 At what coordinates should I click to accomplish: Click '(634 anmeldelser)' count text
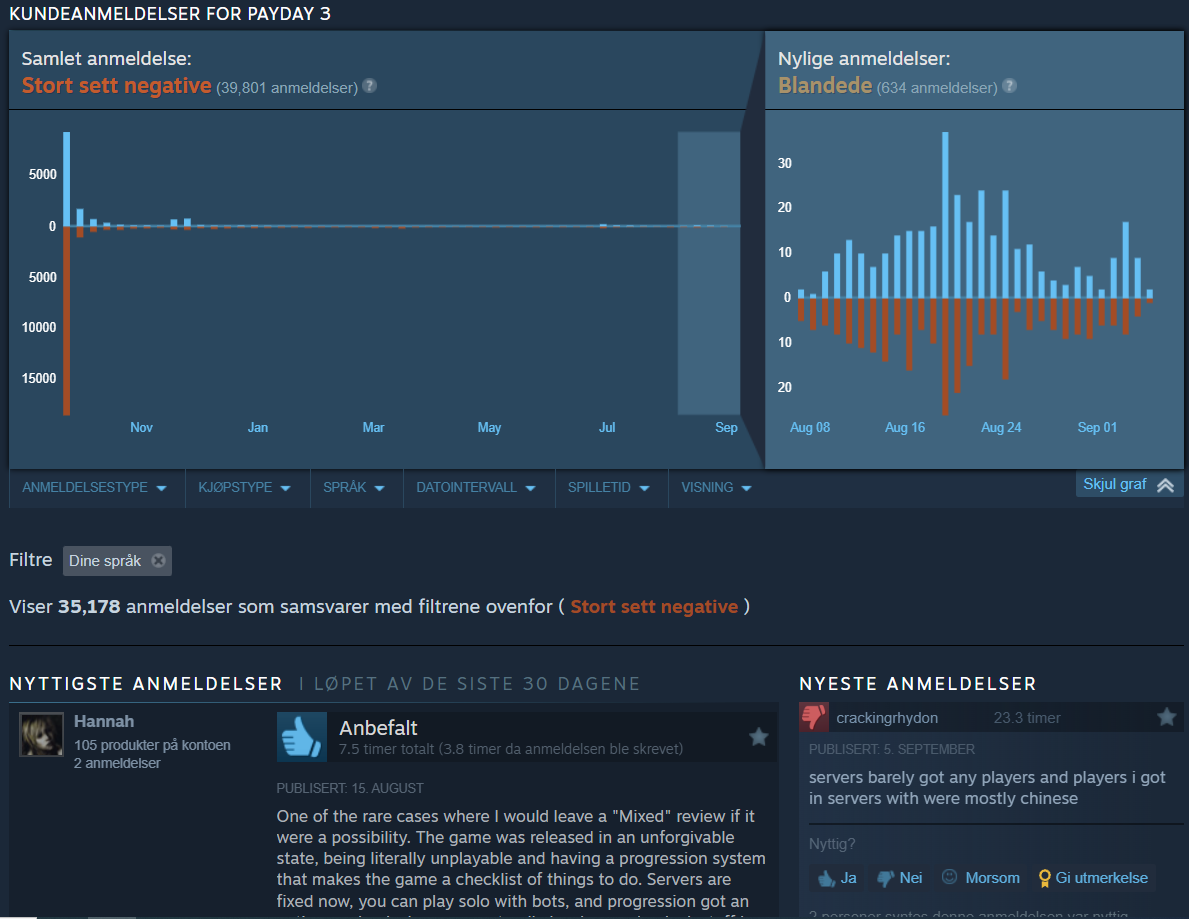(936, 88)
